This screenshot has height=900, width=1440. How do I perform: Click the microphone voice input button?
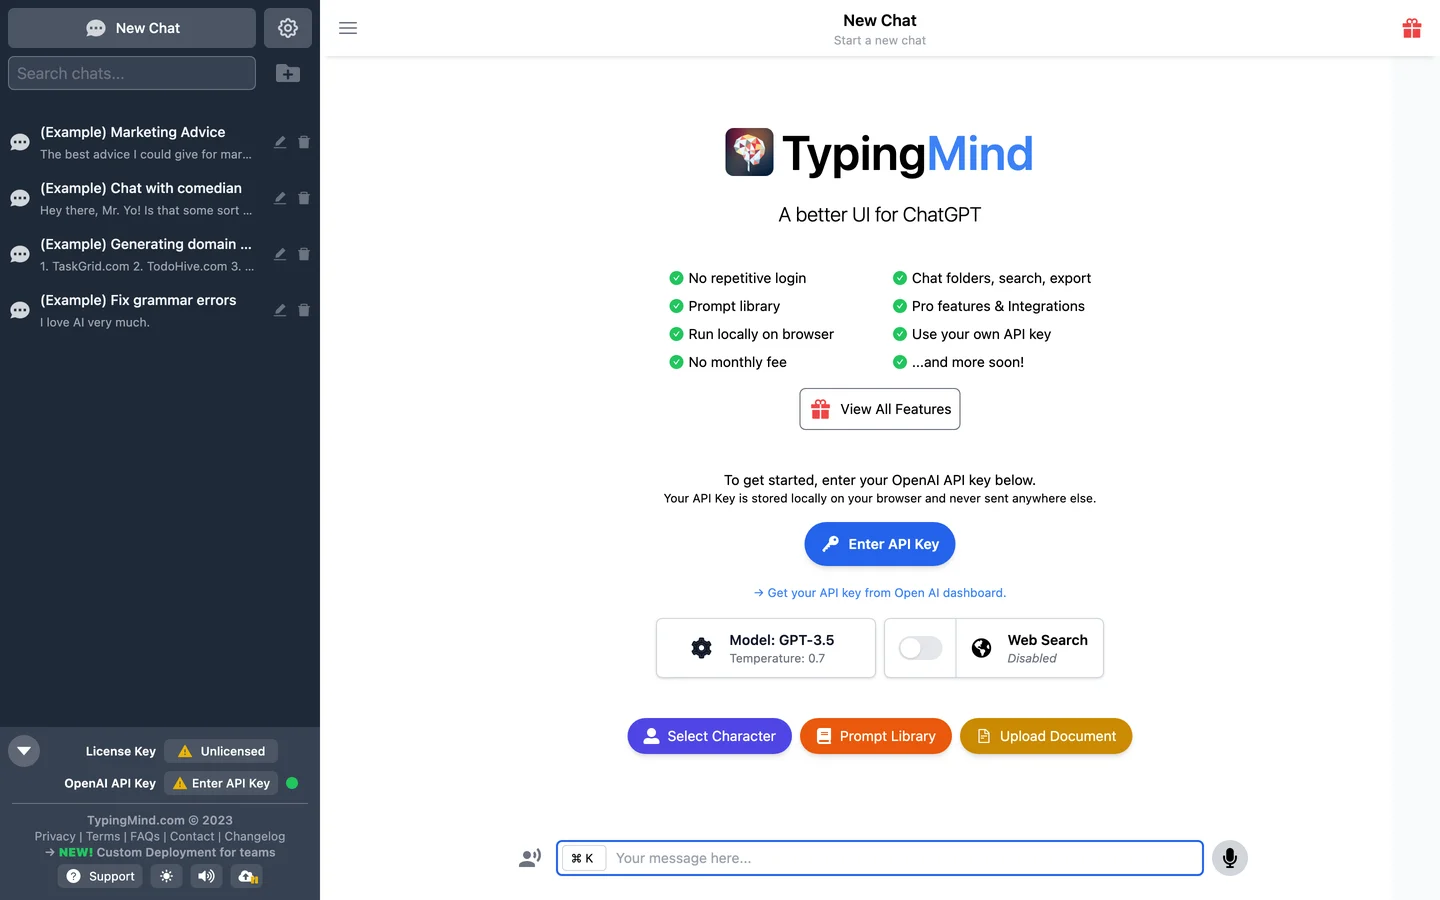tap(1230, 858)
